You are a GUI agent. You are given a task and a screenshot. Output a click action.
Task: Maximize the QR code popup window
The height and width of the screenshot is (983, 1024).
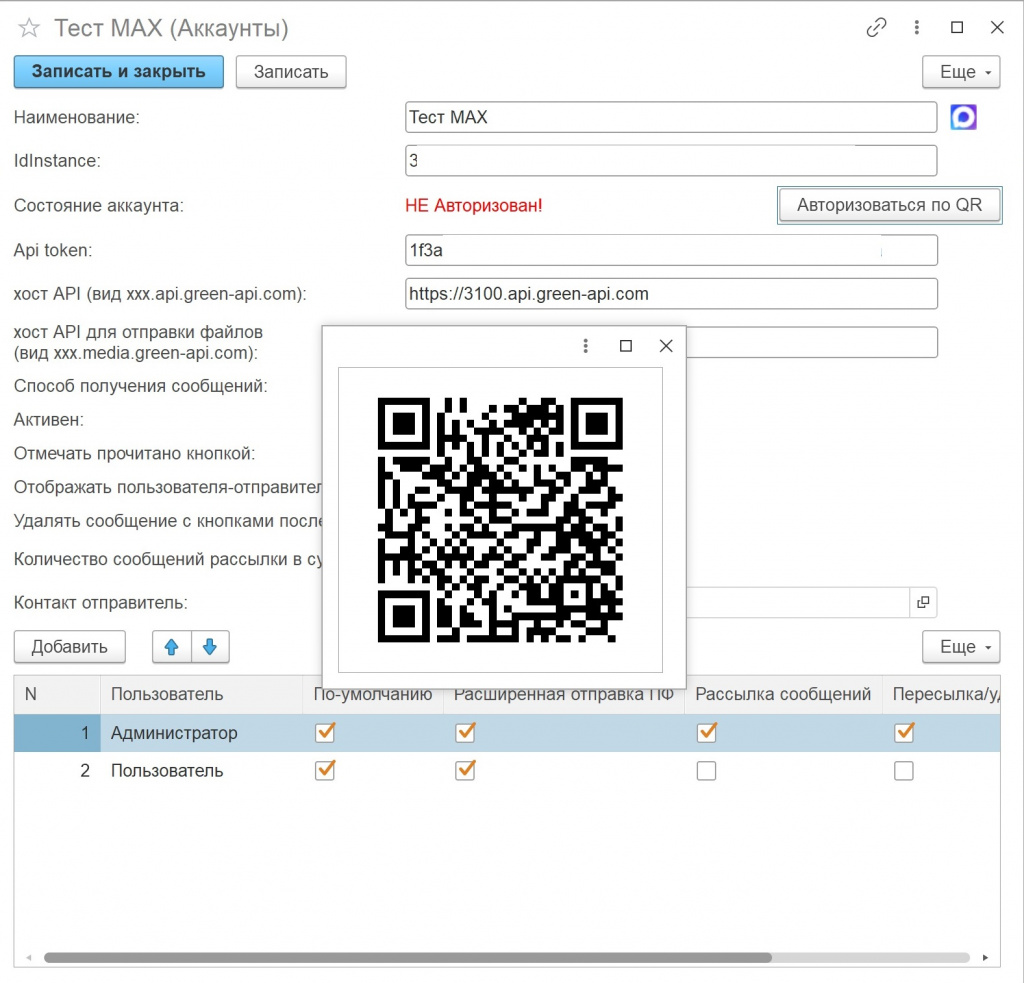tap(626, 346)
